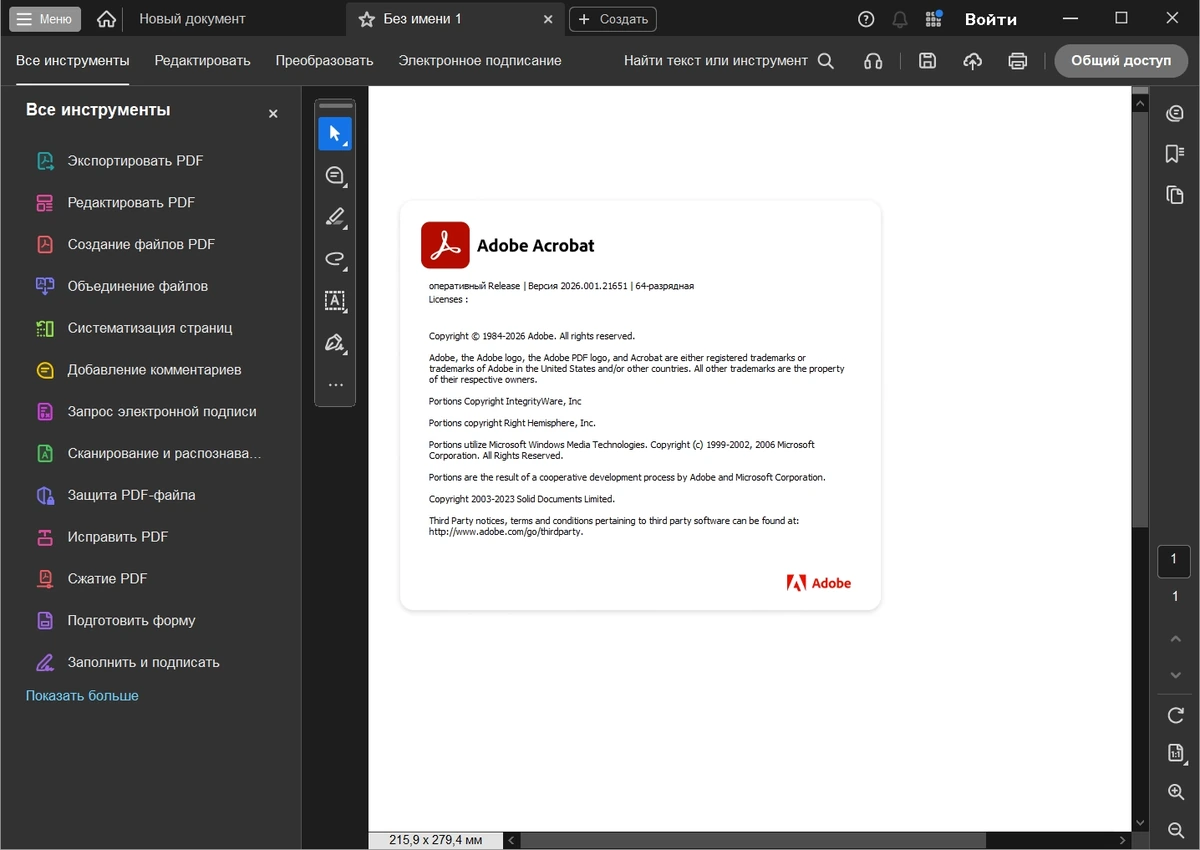Click vertical scrollbar down arrow
1200x850 pixels.
tap(1140, 823)
